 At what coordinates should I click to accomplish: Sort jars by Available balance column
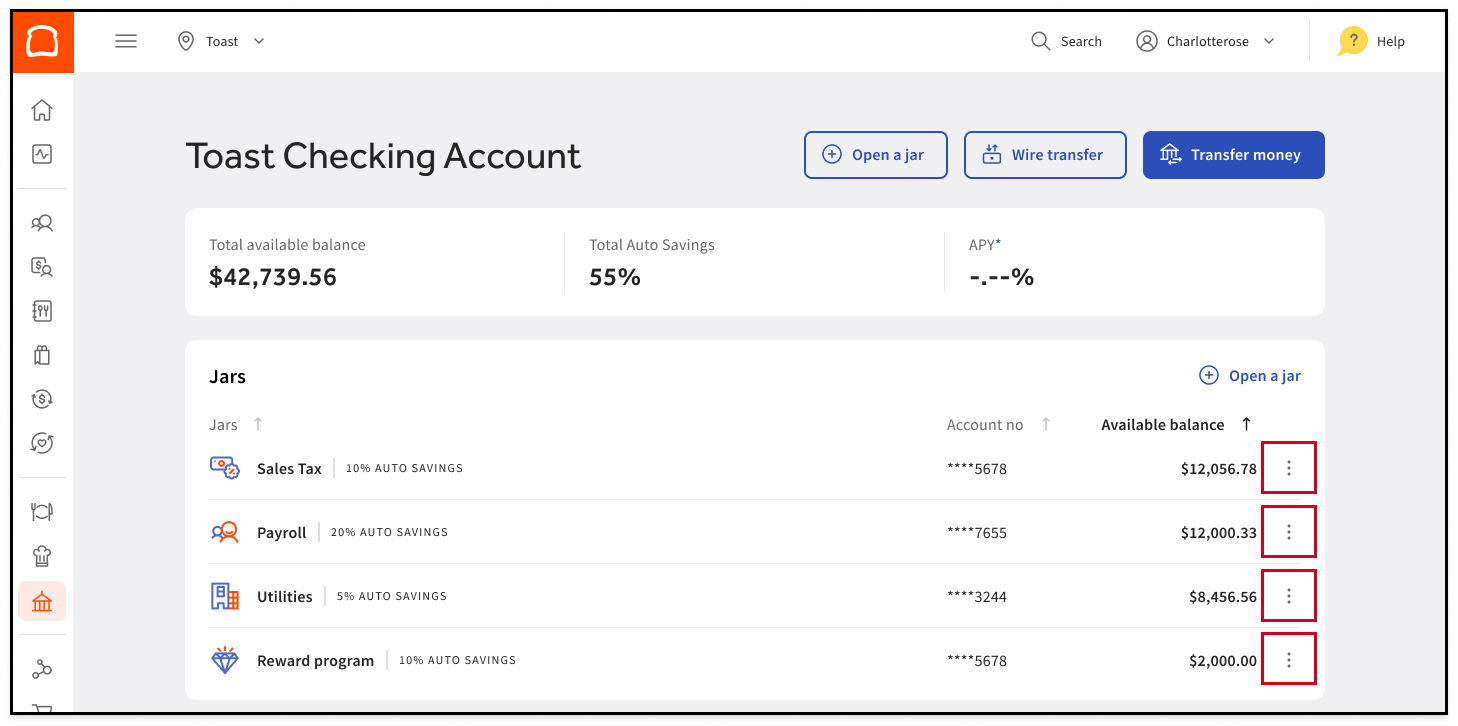tap(1246, 424)
